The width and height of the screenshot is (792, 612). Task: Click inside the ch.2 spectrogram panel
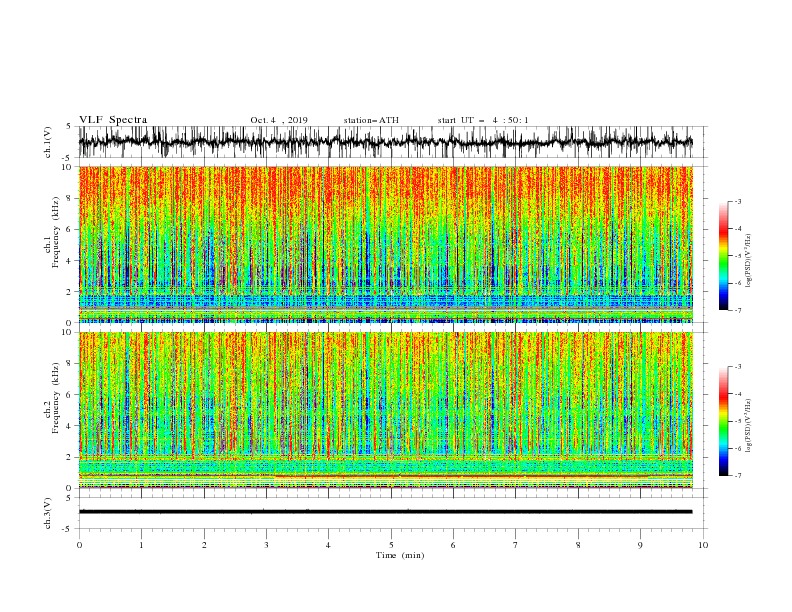386,410
